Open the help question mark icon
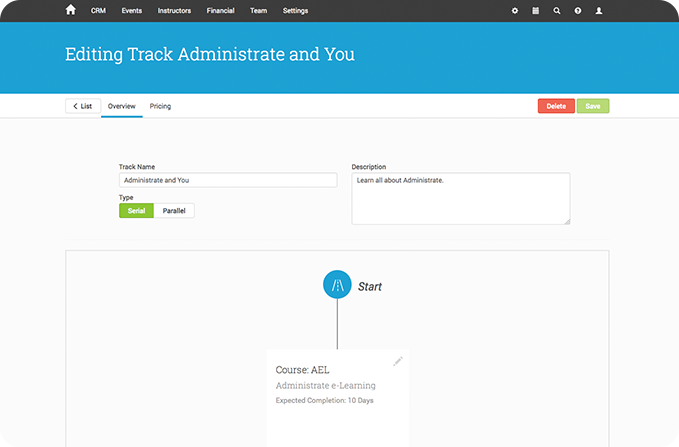The height and width of the screenshot is (447, 679). click(x=578, y=11)
